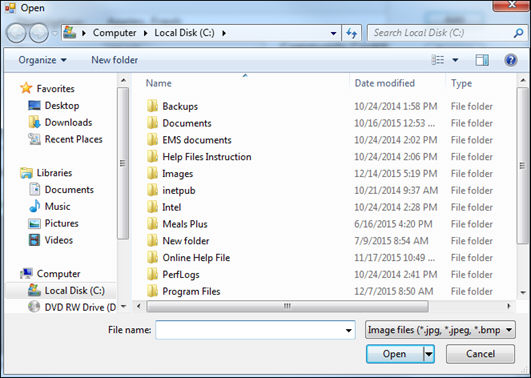531x378 pixels.
Task: Click the Libraries icon in sidebar
Action: pyautogui.click(x=26, y=173)
